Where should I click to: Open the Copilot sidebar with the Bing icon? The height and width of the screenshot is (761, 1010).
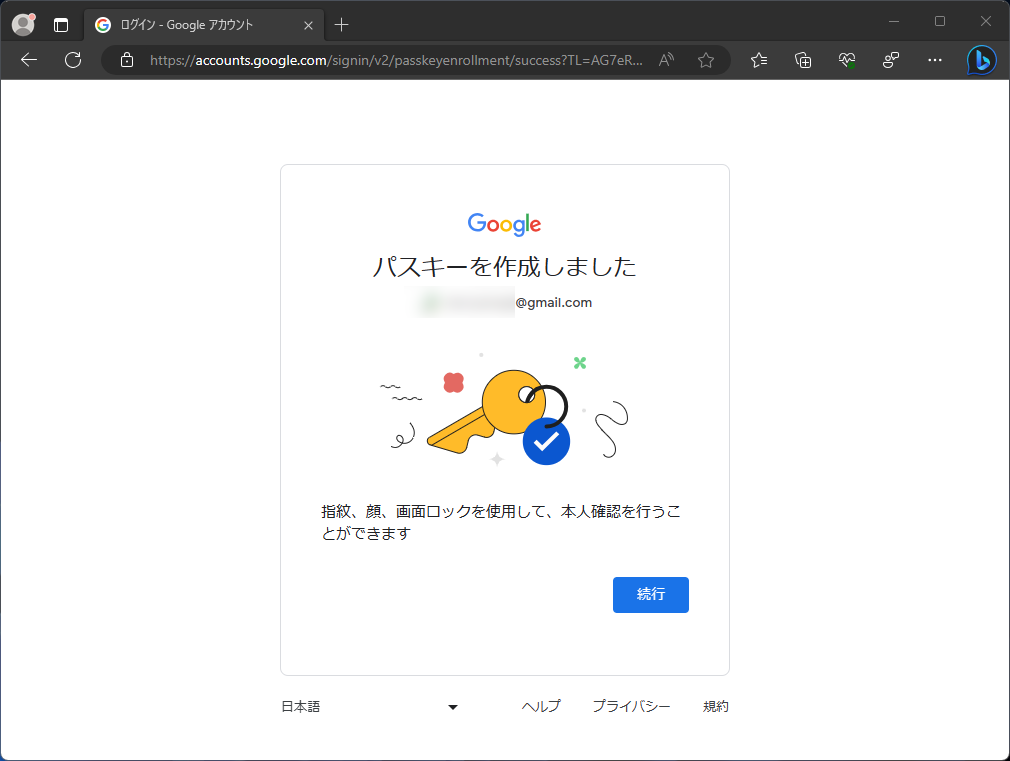pos(981,60)
